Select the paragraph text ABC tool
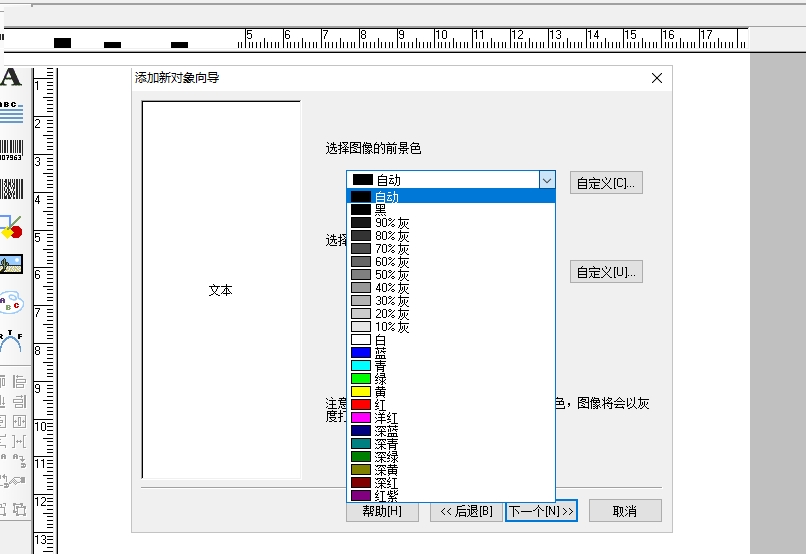Screen dimensions: 806x554 tap(11, 113)
